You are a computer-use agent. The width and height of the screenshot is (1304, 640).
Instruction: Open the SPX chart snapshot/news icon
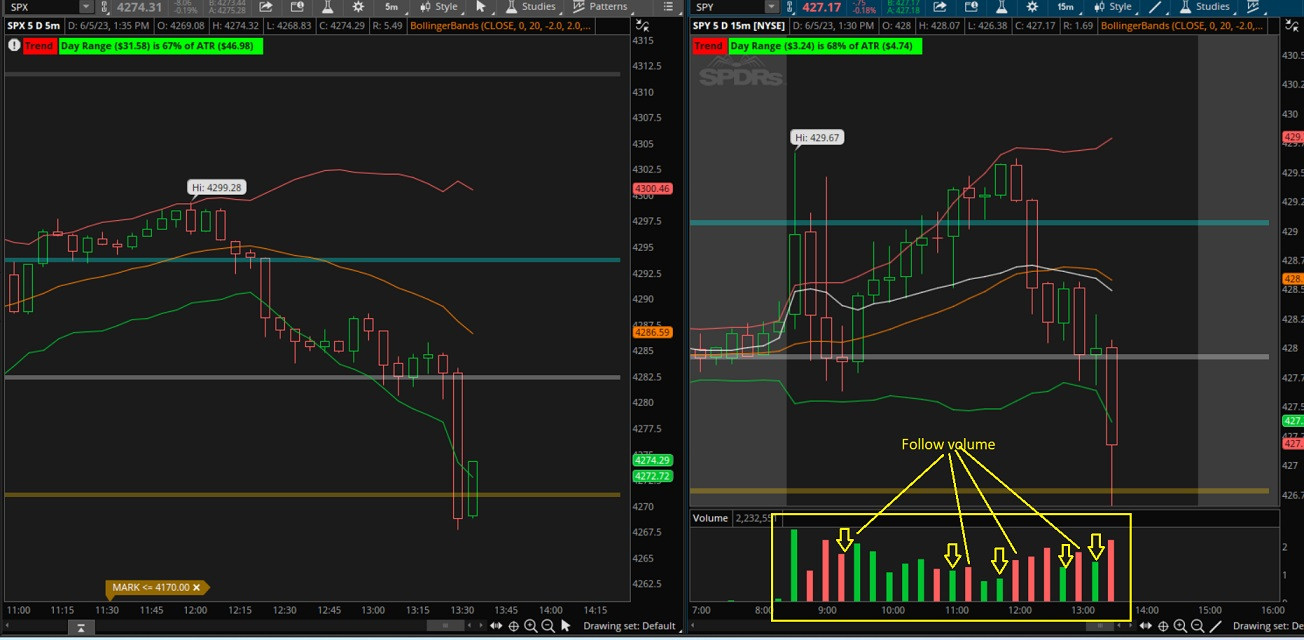pos(297,7)
